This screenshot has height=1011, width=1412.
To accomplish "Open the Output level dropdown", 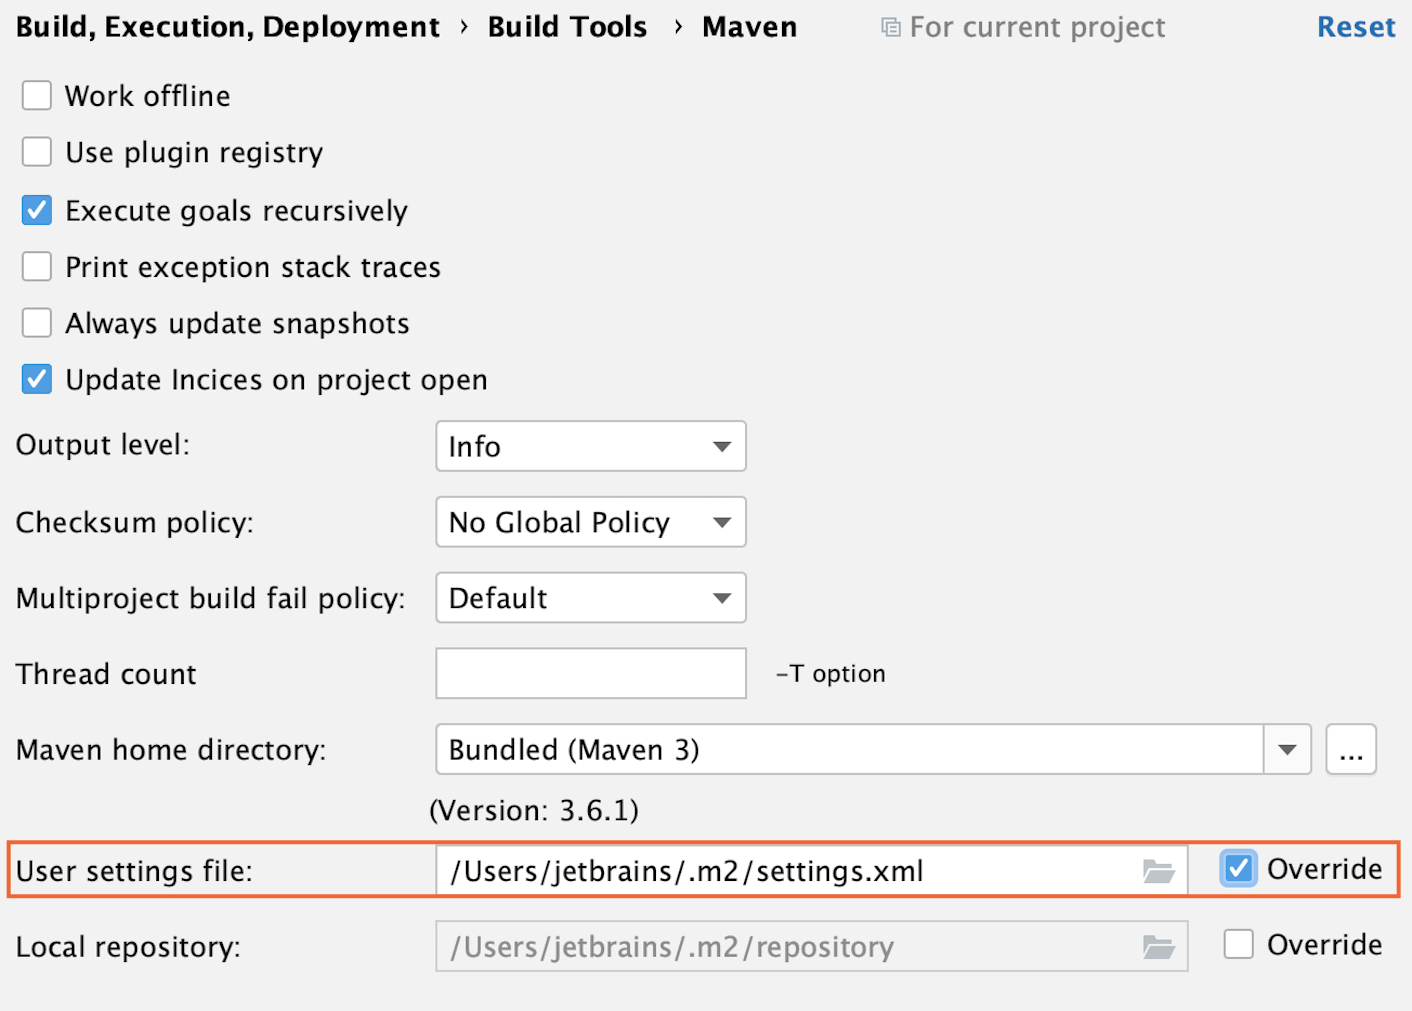I will point(720,446).
